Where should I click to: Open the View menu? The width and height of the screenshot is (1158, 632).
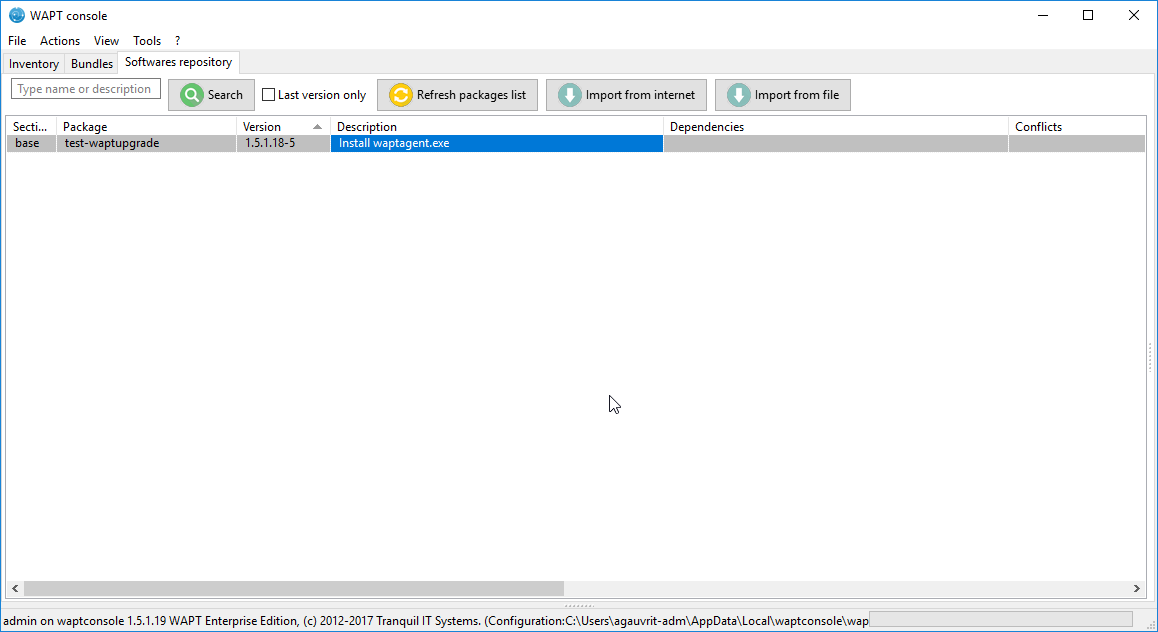pyautogui.click(x=106, y=41)
